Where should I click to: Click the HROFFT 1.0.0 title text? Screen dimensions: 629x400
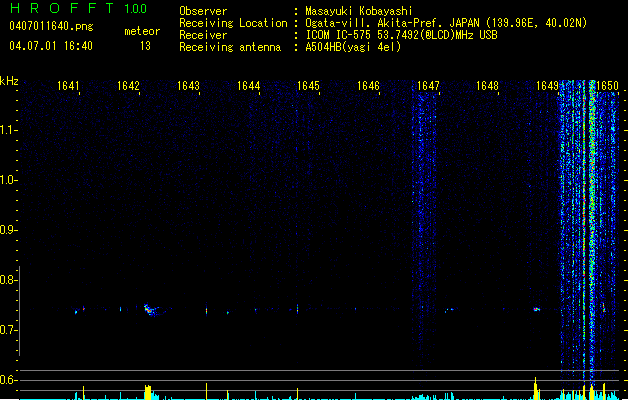(x=79, y=8)
